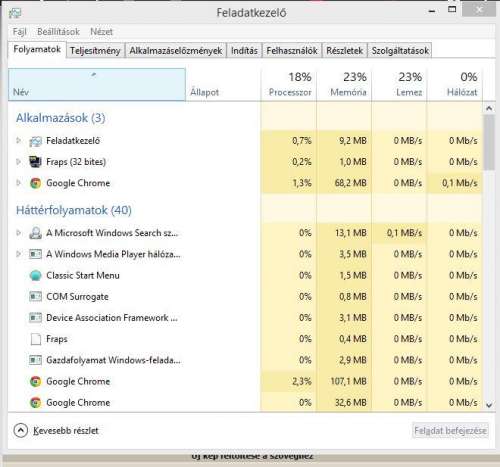This screenshot has height=467, width=500.
Task: Select the Classic Start Menu row name
Action: 83,276
